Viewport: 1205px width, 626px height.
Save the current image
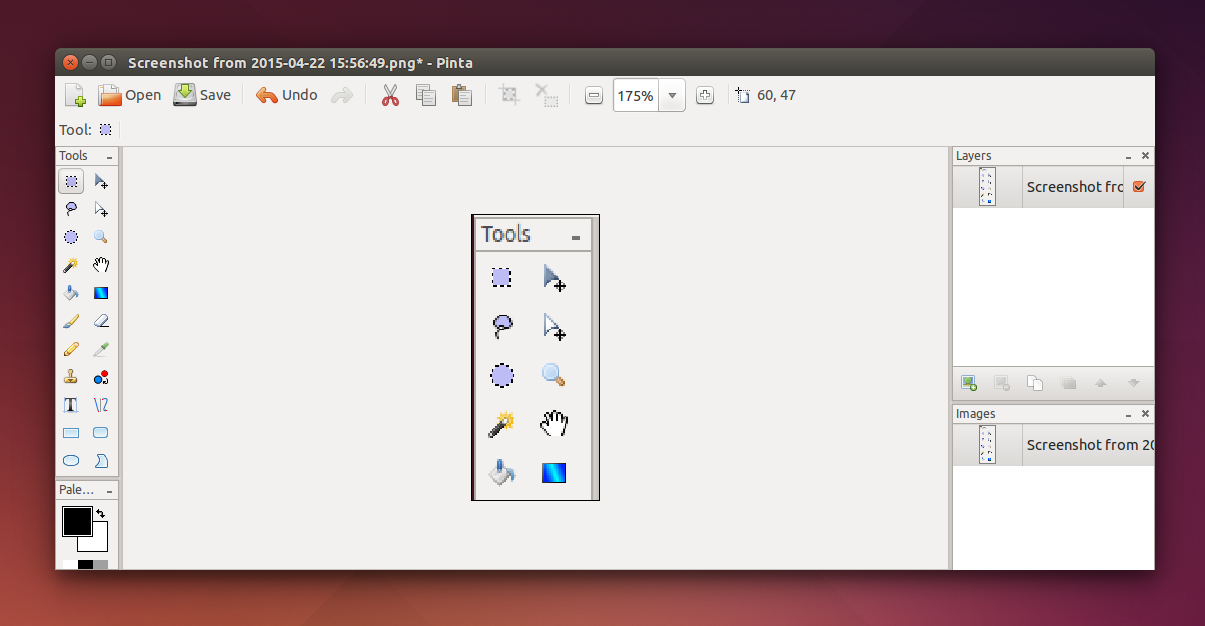click(x=202, y=94)
